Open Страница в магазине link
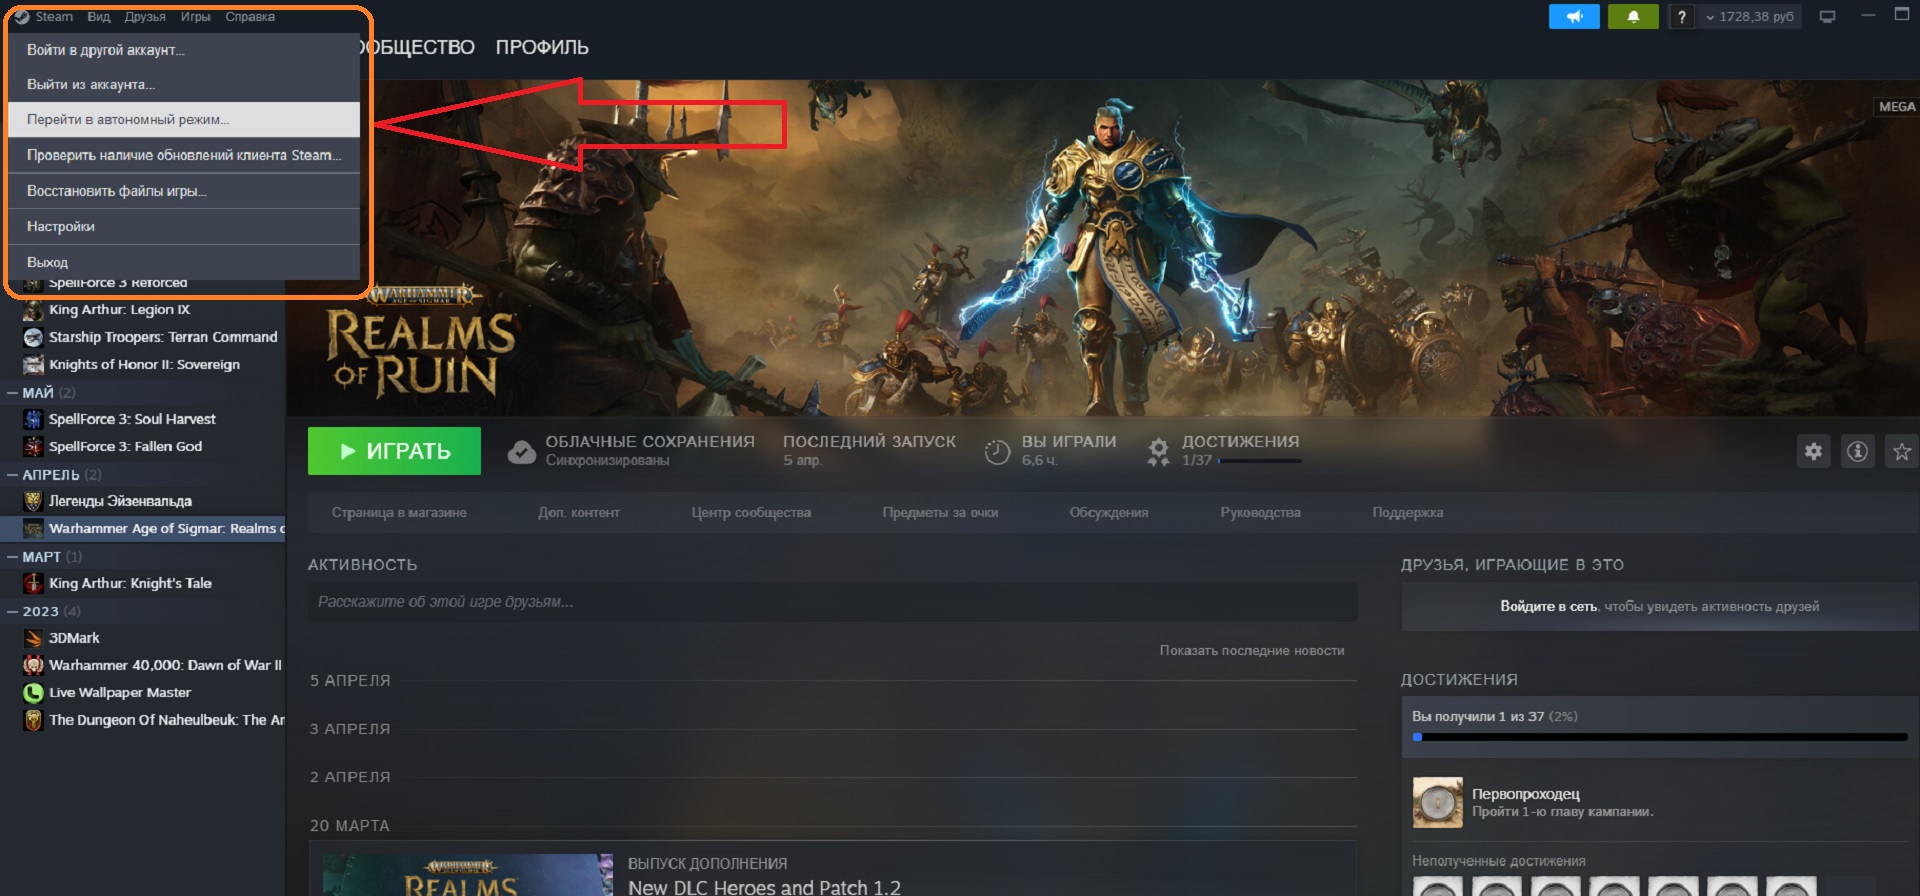The height and width of the screenshot is (896, 1920). [399, 513]
